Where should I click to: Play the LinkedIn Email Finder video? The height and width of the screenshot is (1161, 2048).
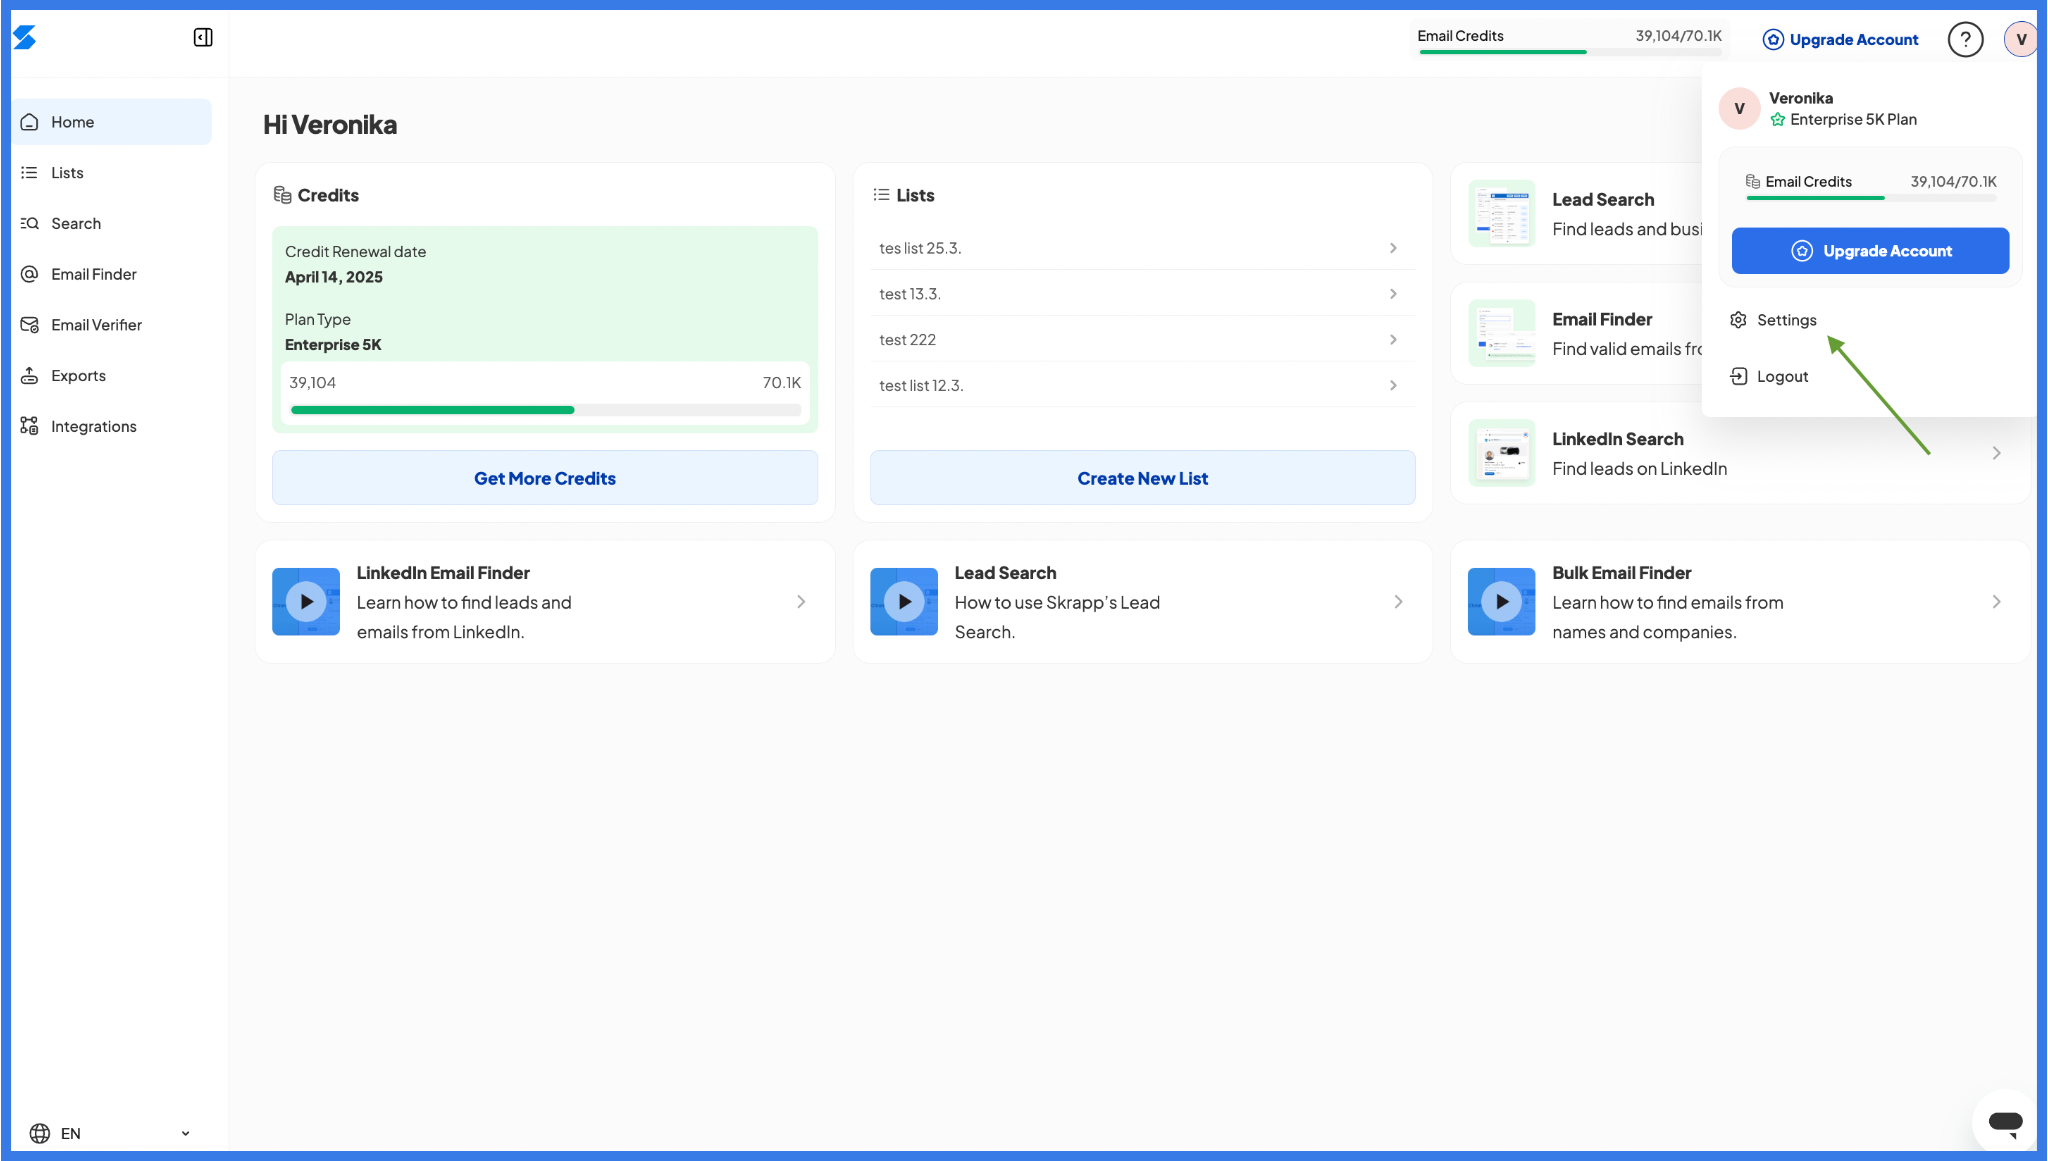coord(306,602)
